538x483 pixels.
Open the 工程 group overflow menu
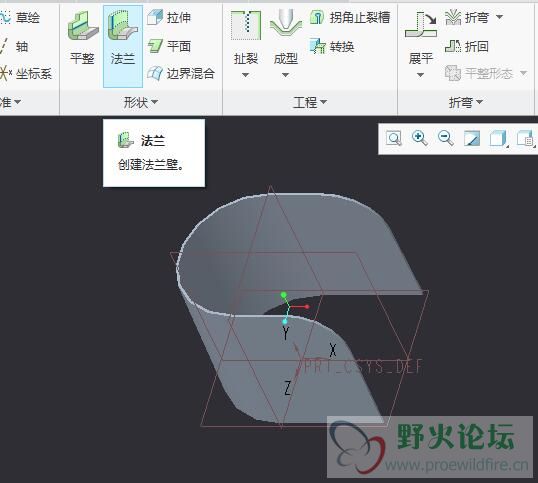pyautogui.click(x=309, y=102)
